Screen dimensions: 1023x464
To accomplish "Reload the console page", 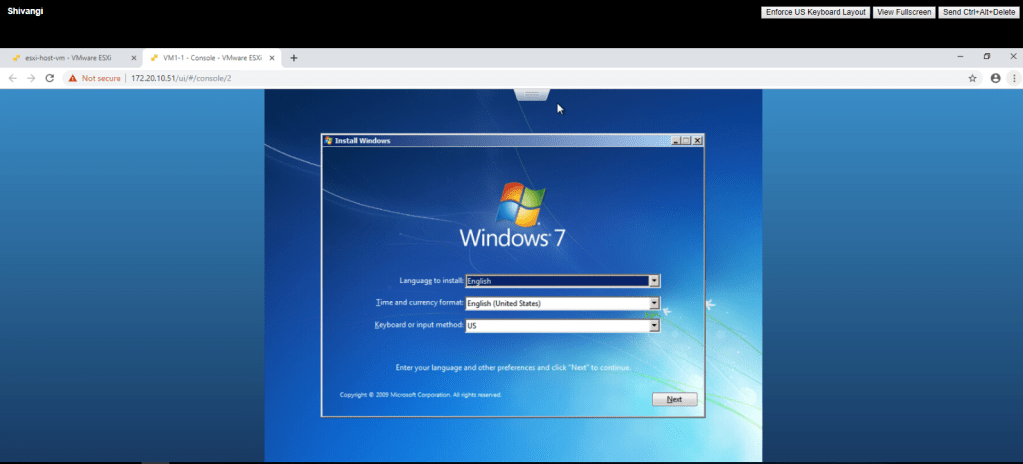I will click(49, 78).
